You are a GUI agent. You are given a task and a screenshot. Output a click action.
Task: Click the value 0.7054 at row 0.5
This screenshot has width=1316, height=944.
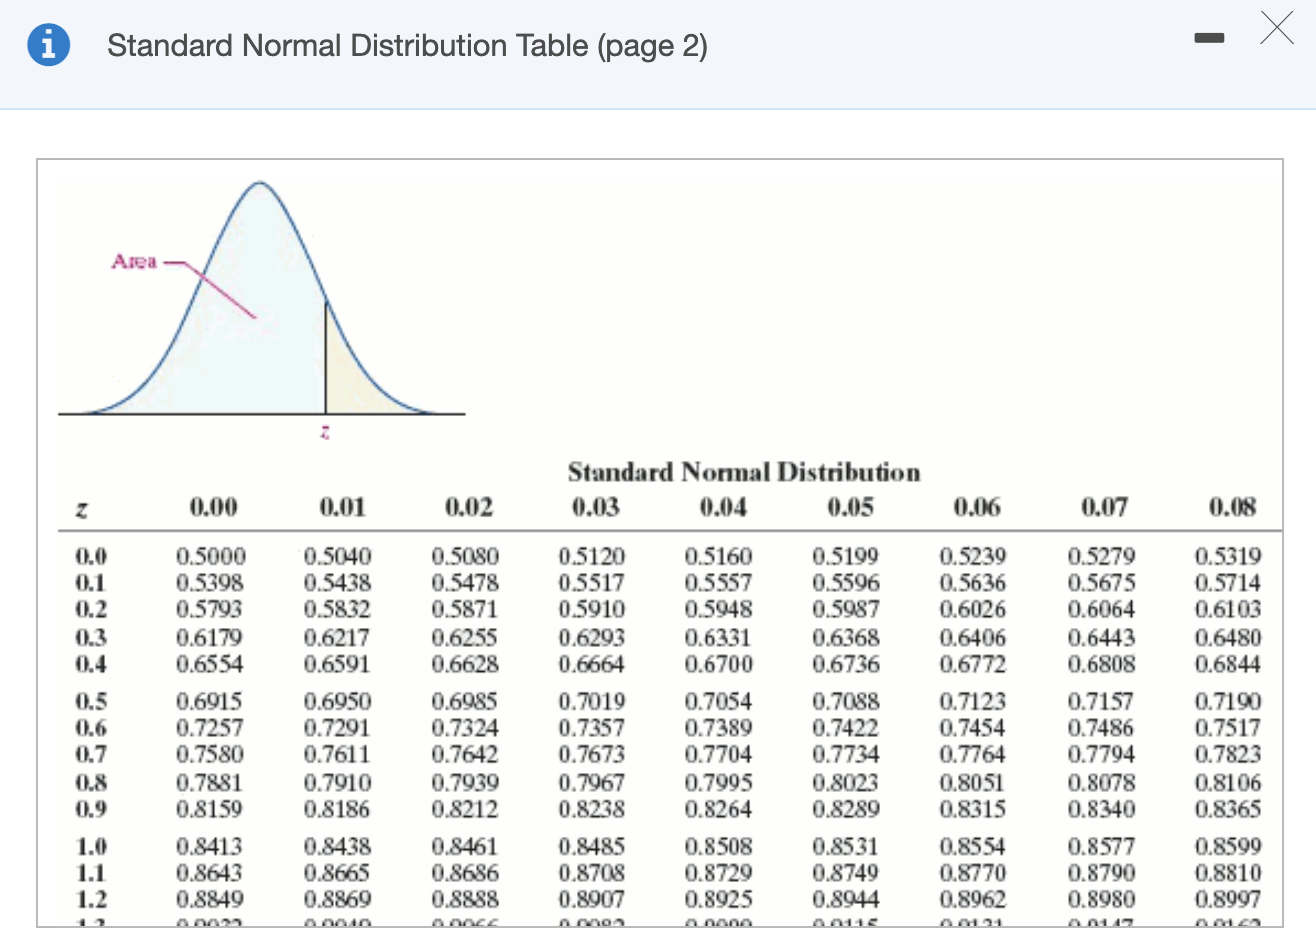tap(718, 701)
